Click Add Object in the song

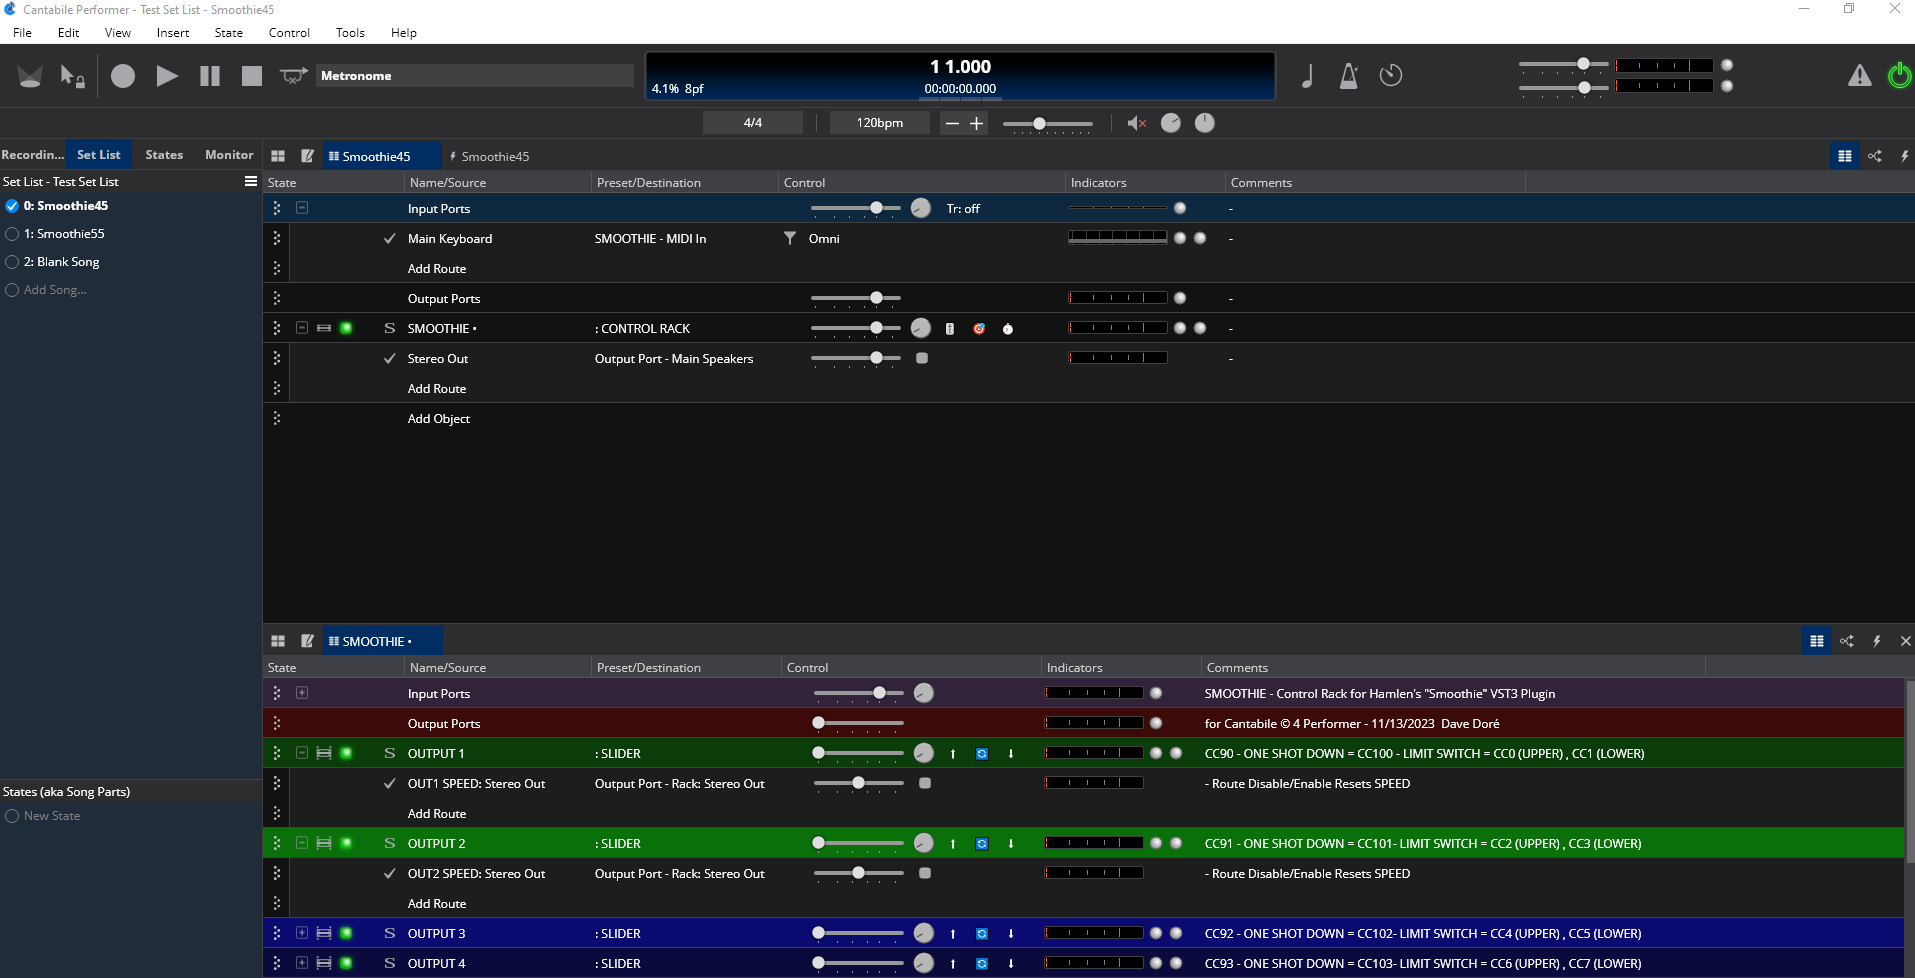click(x=438, y=419)
